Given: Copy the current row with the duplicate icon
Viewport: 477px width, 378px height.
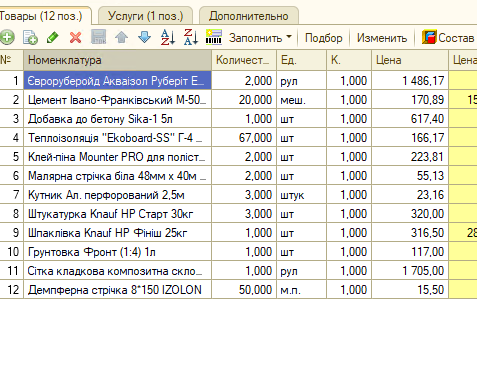Looking at the screenshot, I should (30, 37).
